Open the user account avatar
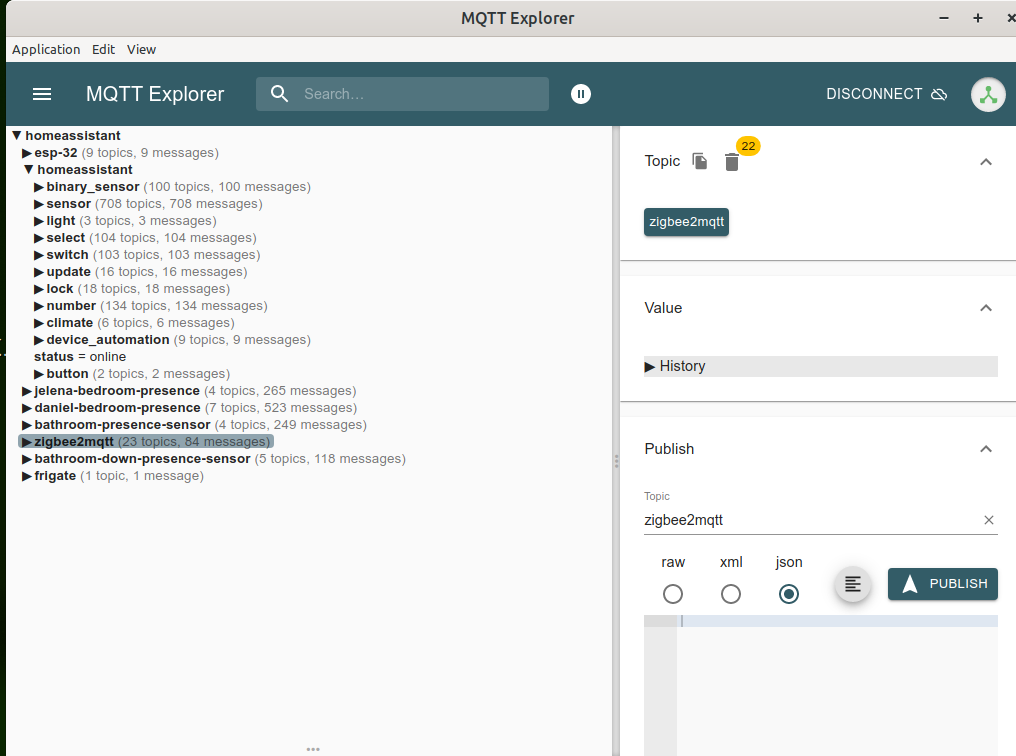 (987, 93)
